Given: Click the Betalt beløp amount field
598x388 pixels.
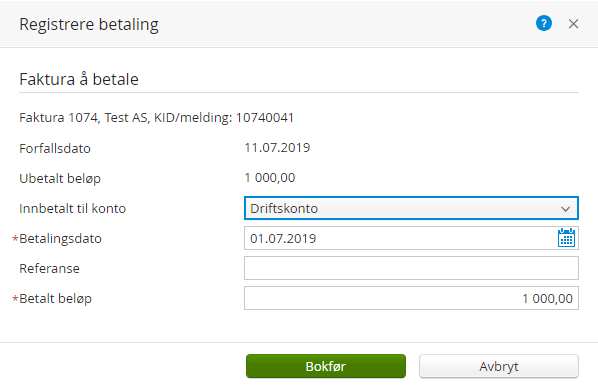Looking at the screenshot, I should [x=411, y=298].
